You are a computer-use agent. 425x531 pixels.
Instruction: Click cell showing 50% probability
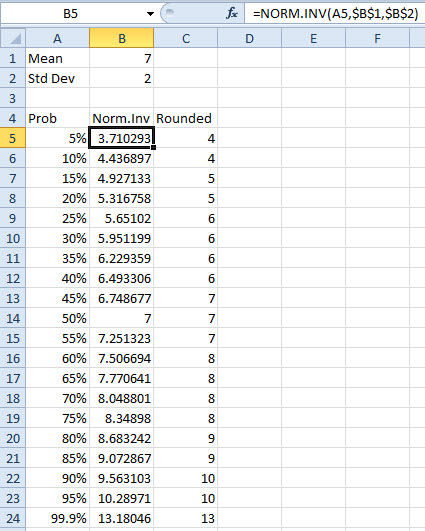tap(58, 318)
